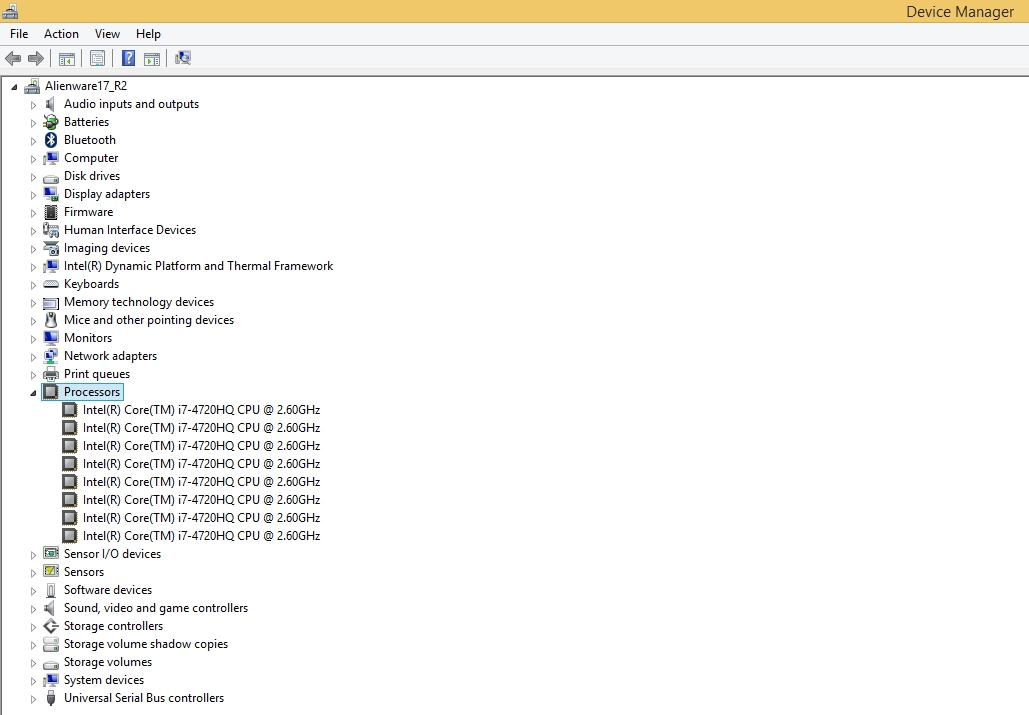Expand the Disk drives category
Screen dimensions: 1029x715
click(33, 177)
